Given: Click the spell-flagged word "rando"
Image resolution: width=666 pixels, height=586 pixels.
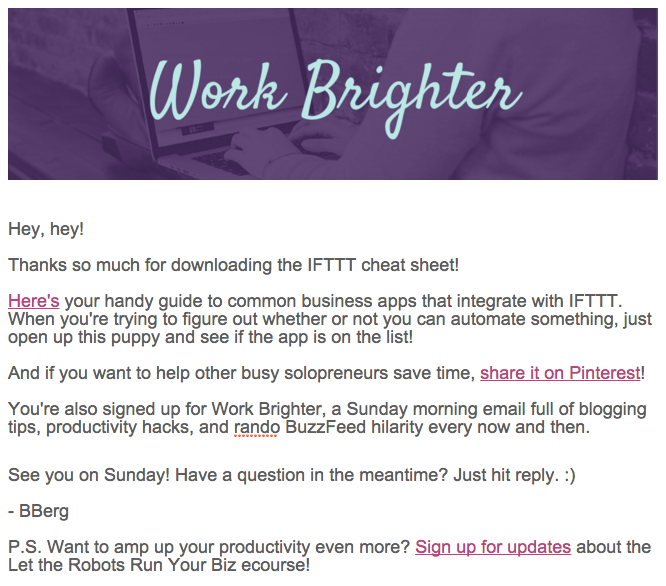Looking at the screenshot, I should [x=257, y=427].
